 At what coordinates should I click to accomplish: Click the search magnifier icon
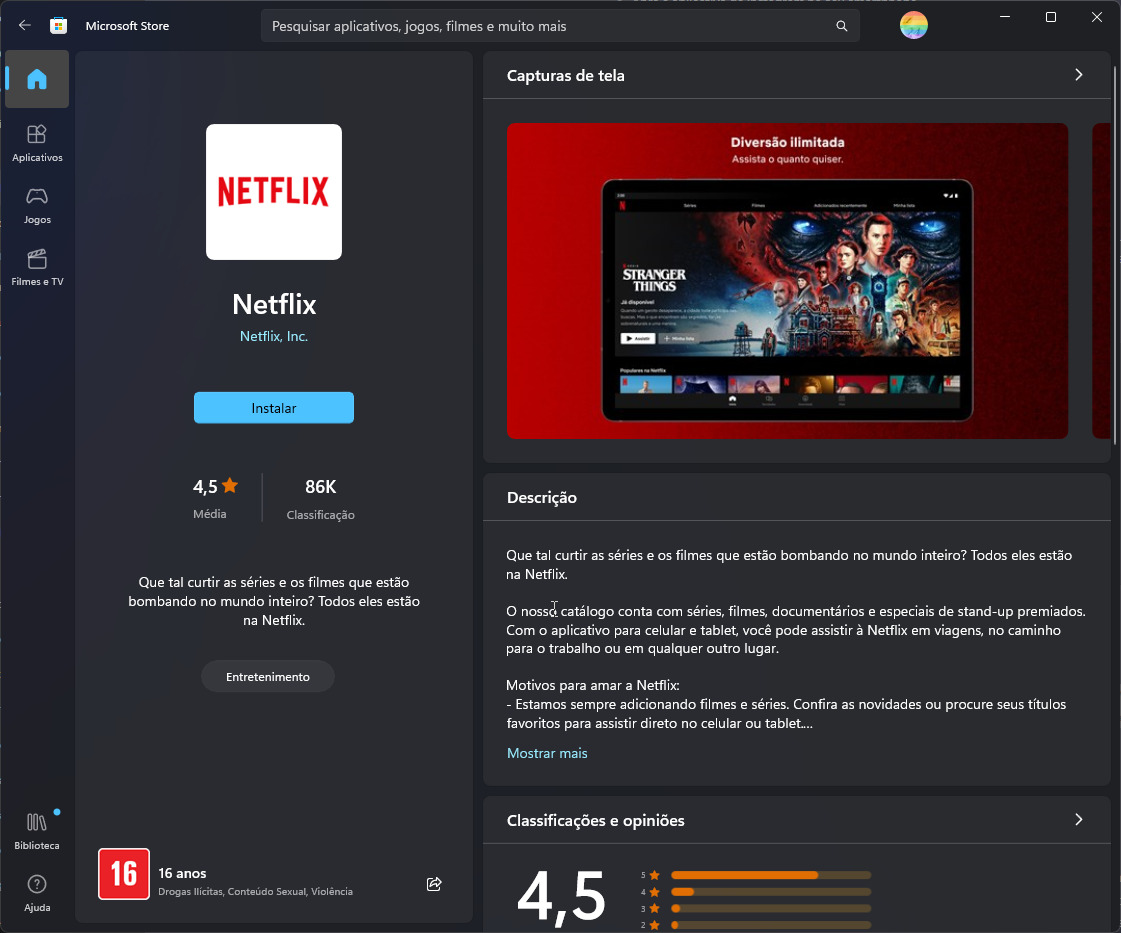[841, 26]
